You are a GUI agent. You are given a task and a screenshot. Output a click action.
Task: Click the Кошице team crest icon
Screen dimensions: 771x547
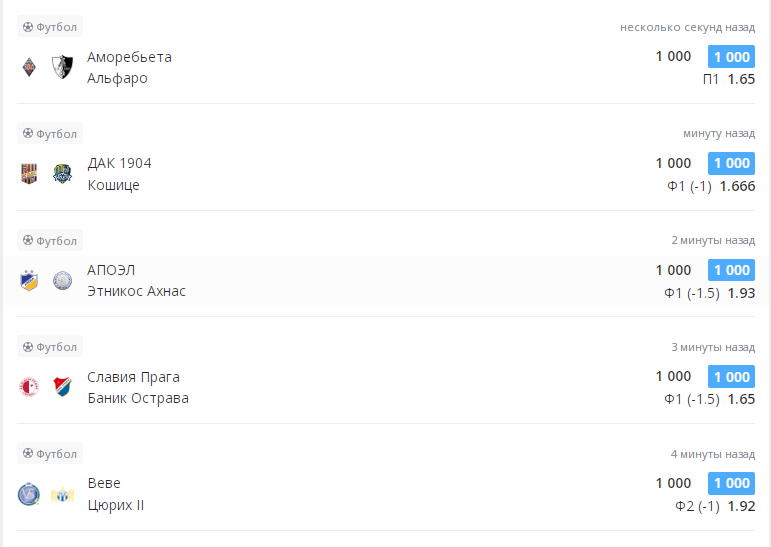point(63,174)
